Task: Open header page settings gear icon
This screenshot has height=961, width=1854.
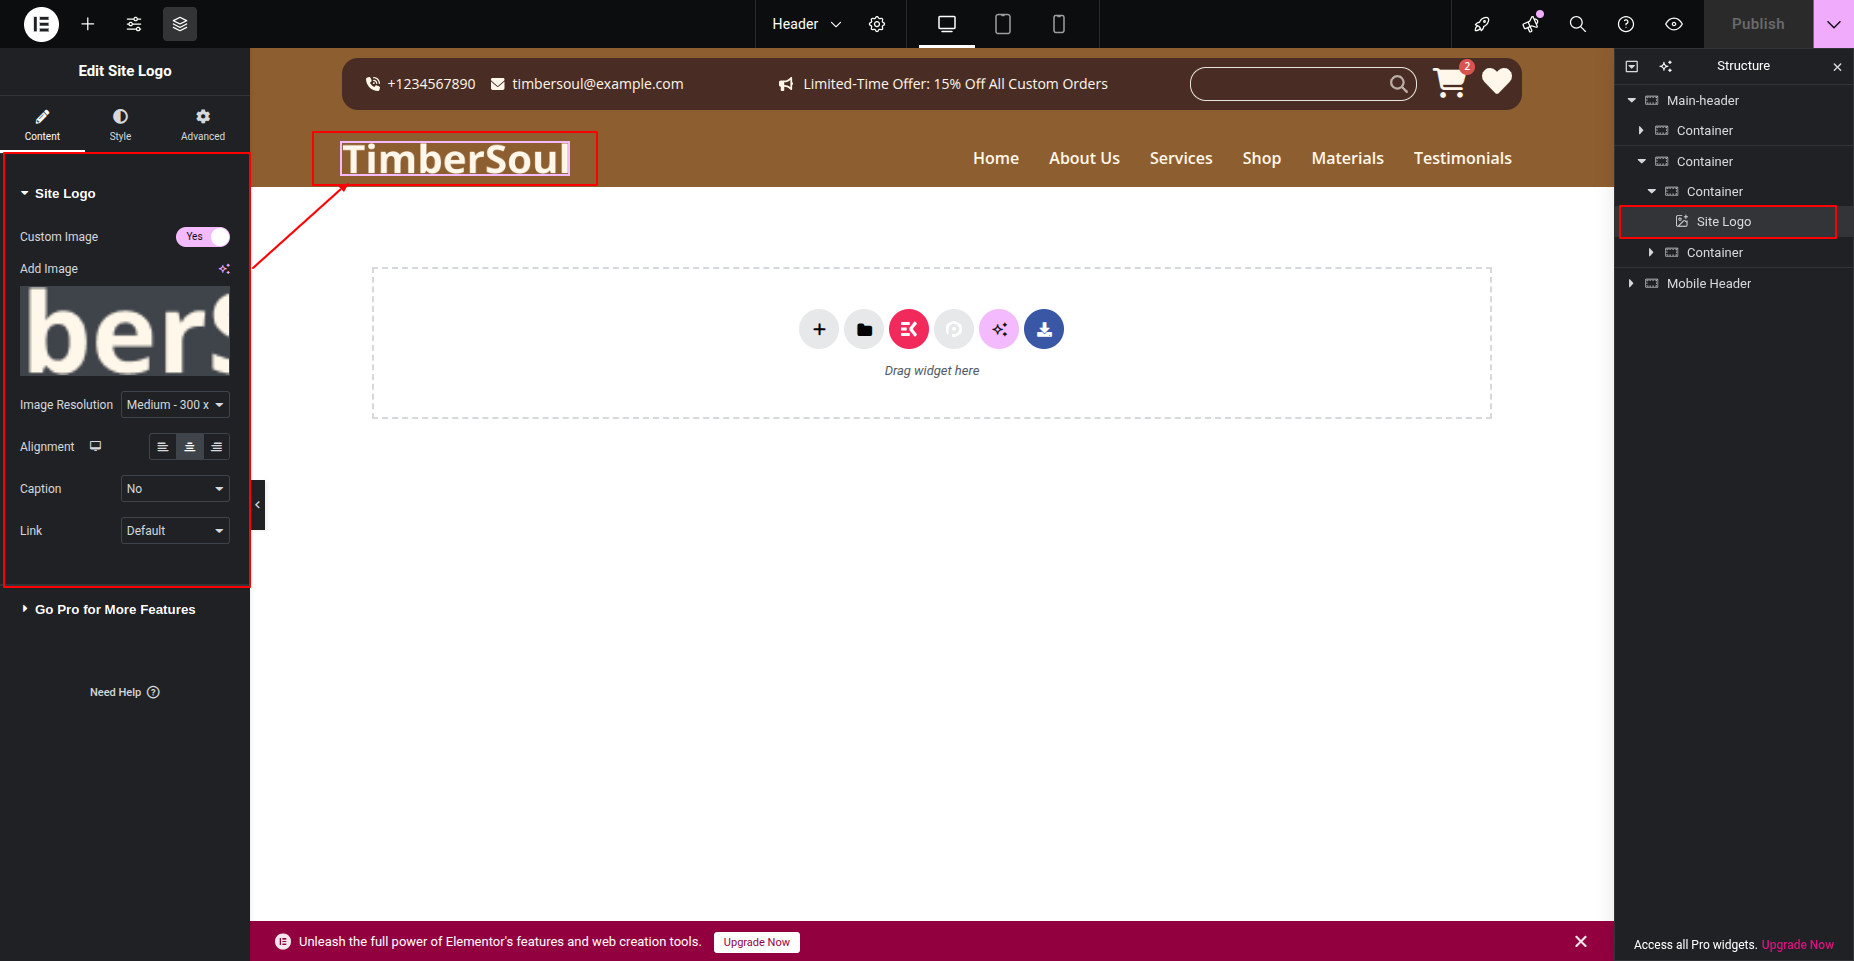Action: 877,24
